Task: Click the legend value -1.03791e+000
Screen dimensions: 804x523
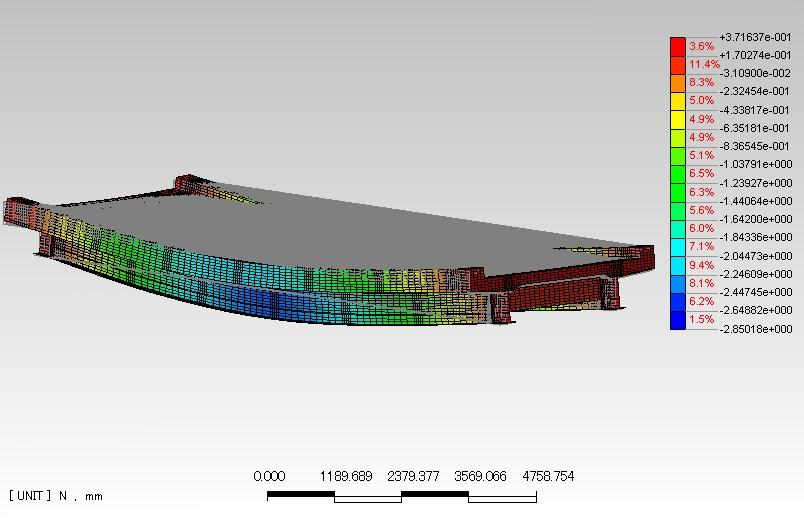Action: coord(756,164)
